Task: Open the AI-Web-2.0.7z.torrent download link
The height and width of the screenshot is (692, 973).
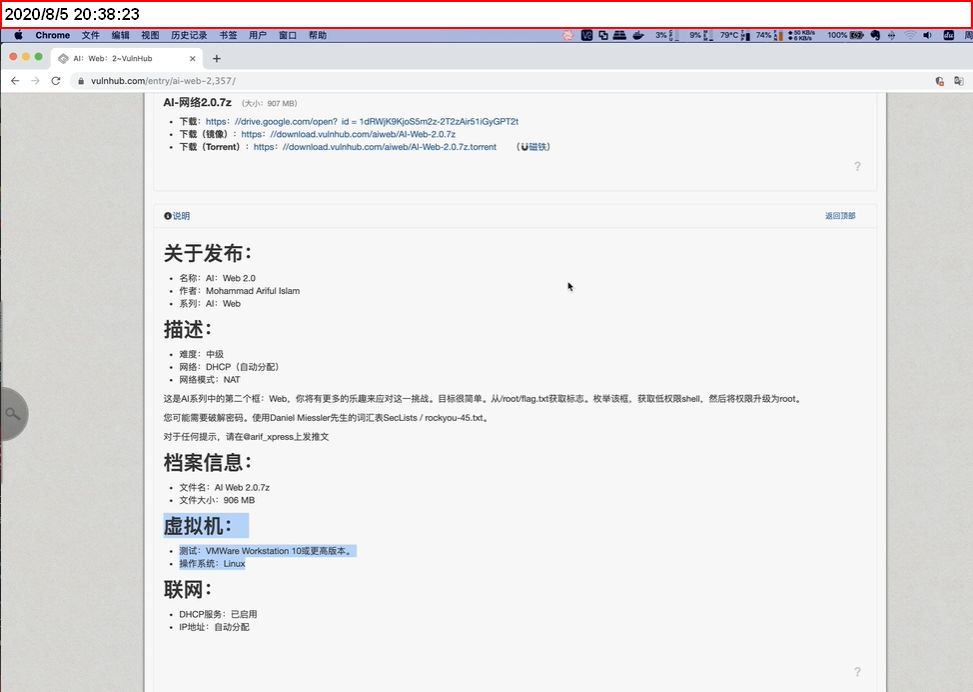Action: [x=375, y=147]
